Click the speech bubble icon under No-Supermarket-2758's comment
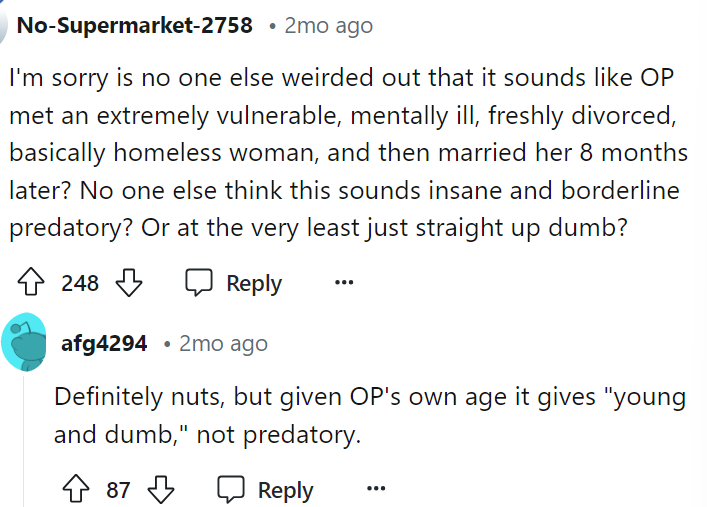The width and height of the screenshot is (707, 507). [199, 283]
